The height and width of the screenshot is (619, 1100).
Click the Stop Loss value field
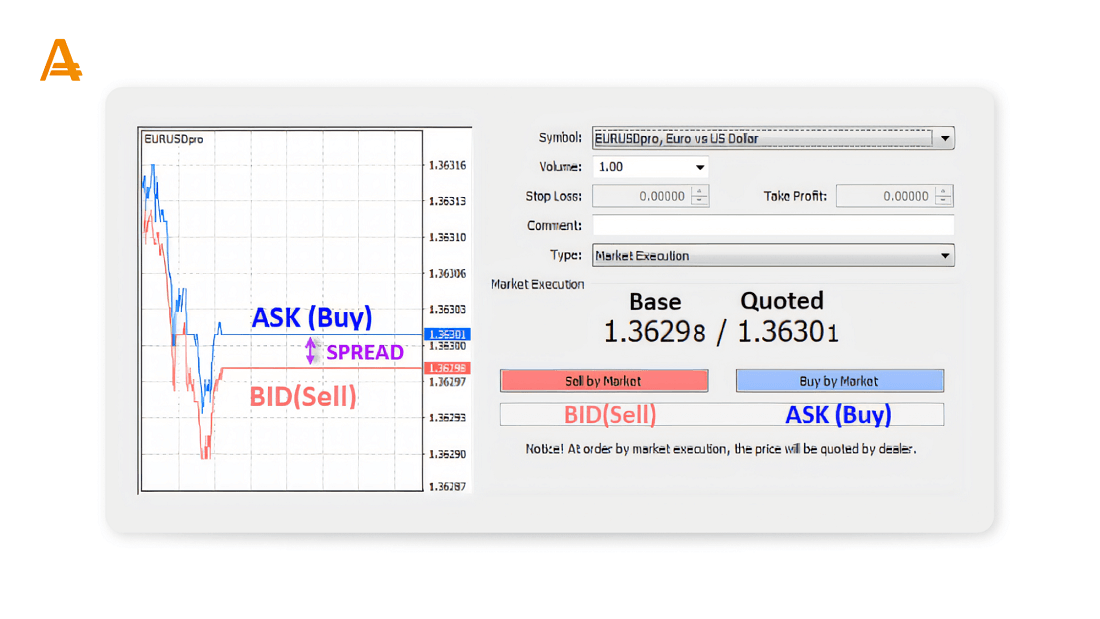[x=642, y=196]
